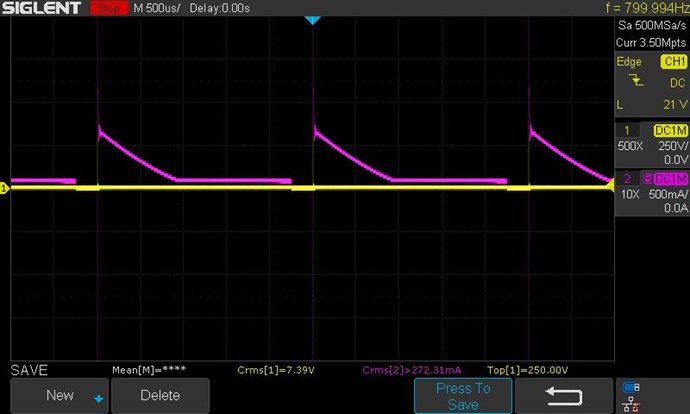Click the SIGLENT logo
Image resolution: width=690 pixels, height=414 pixels.
(x=41, y=8)
